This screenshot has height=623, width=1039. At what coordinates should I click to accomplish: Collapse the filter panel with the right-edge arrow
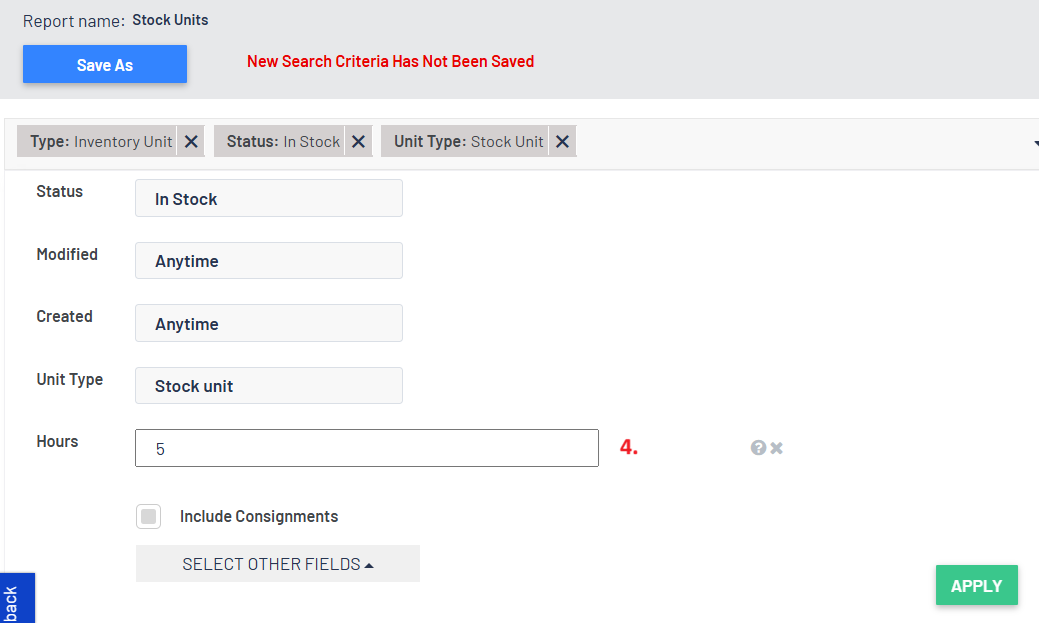click(x=1034, y=143)
